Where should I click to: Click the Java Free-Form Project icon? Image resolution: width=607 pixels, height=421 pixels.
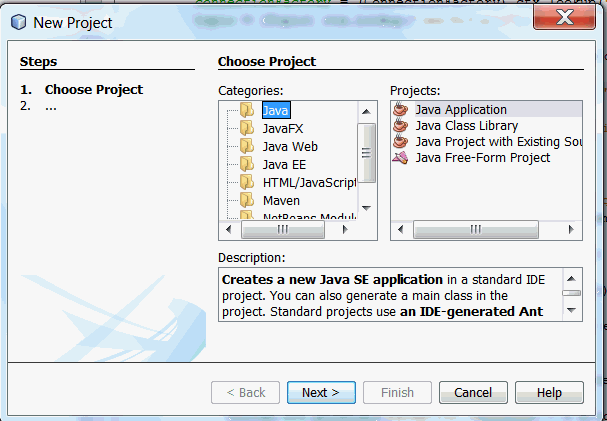(x=400, y=158)
